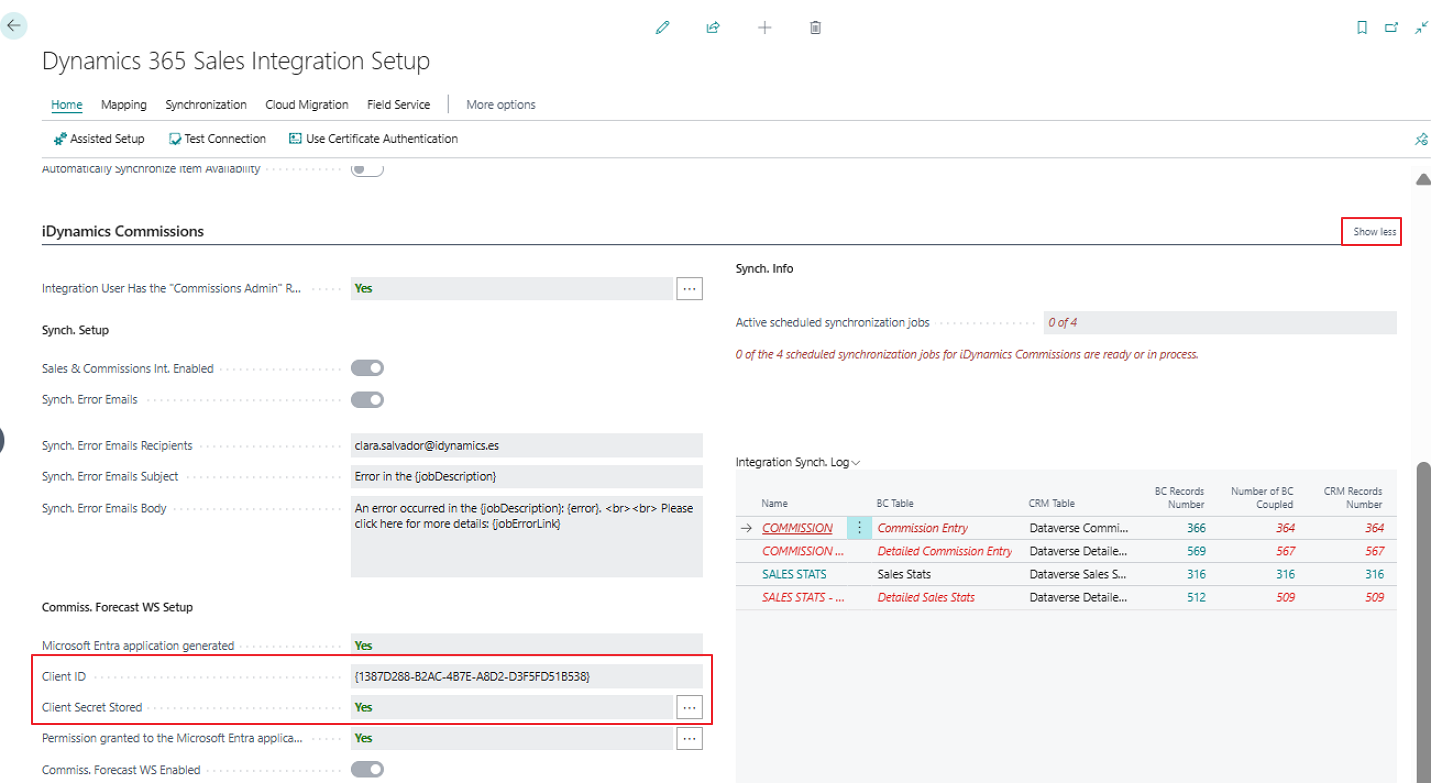Toggle Synch. Error Emails switch
The width and height of the screenshot is (1431, 783).
(367, 399)
